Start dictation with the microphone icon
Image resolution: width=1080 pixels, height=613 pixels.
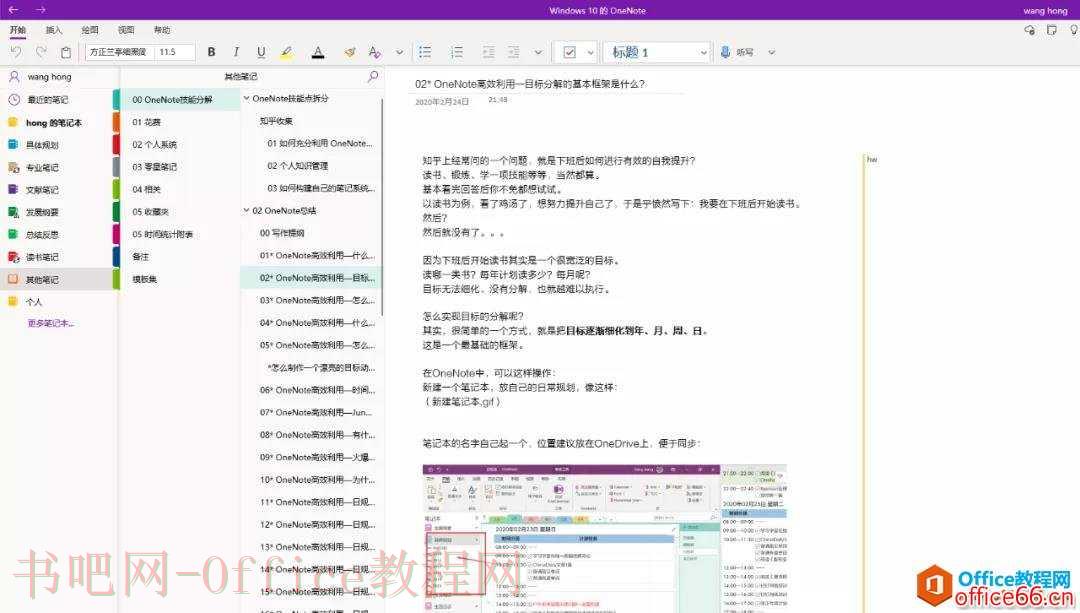[x=725, y=52]
